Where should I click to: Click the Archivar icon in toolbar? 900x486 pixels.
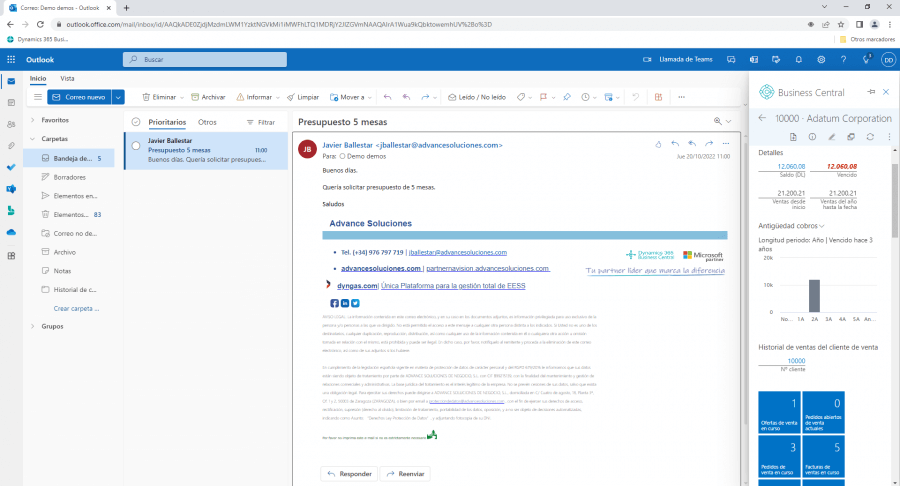194,97
